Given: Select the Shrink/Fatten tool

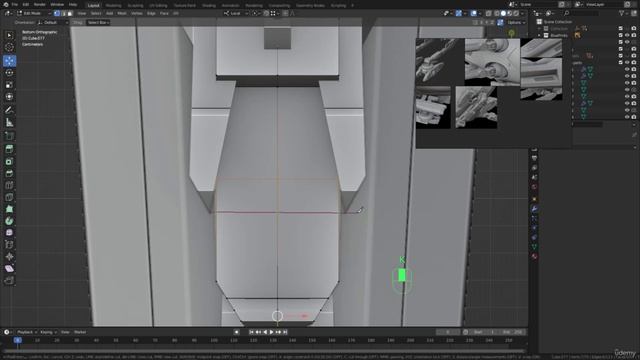Looking at the screenshot, I should [x=9, y=256].
